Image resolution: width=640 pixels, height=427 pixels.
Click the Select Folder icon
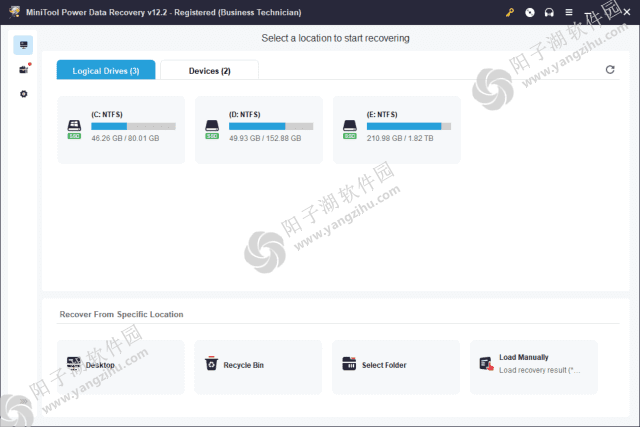pyautogui.click(x=349, y=363)
